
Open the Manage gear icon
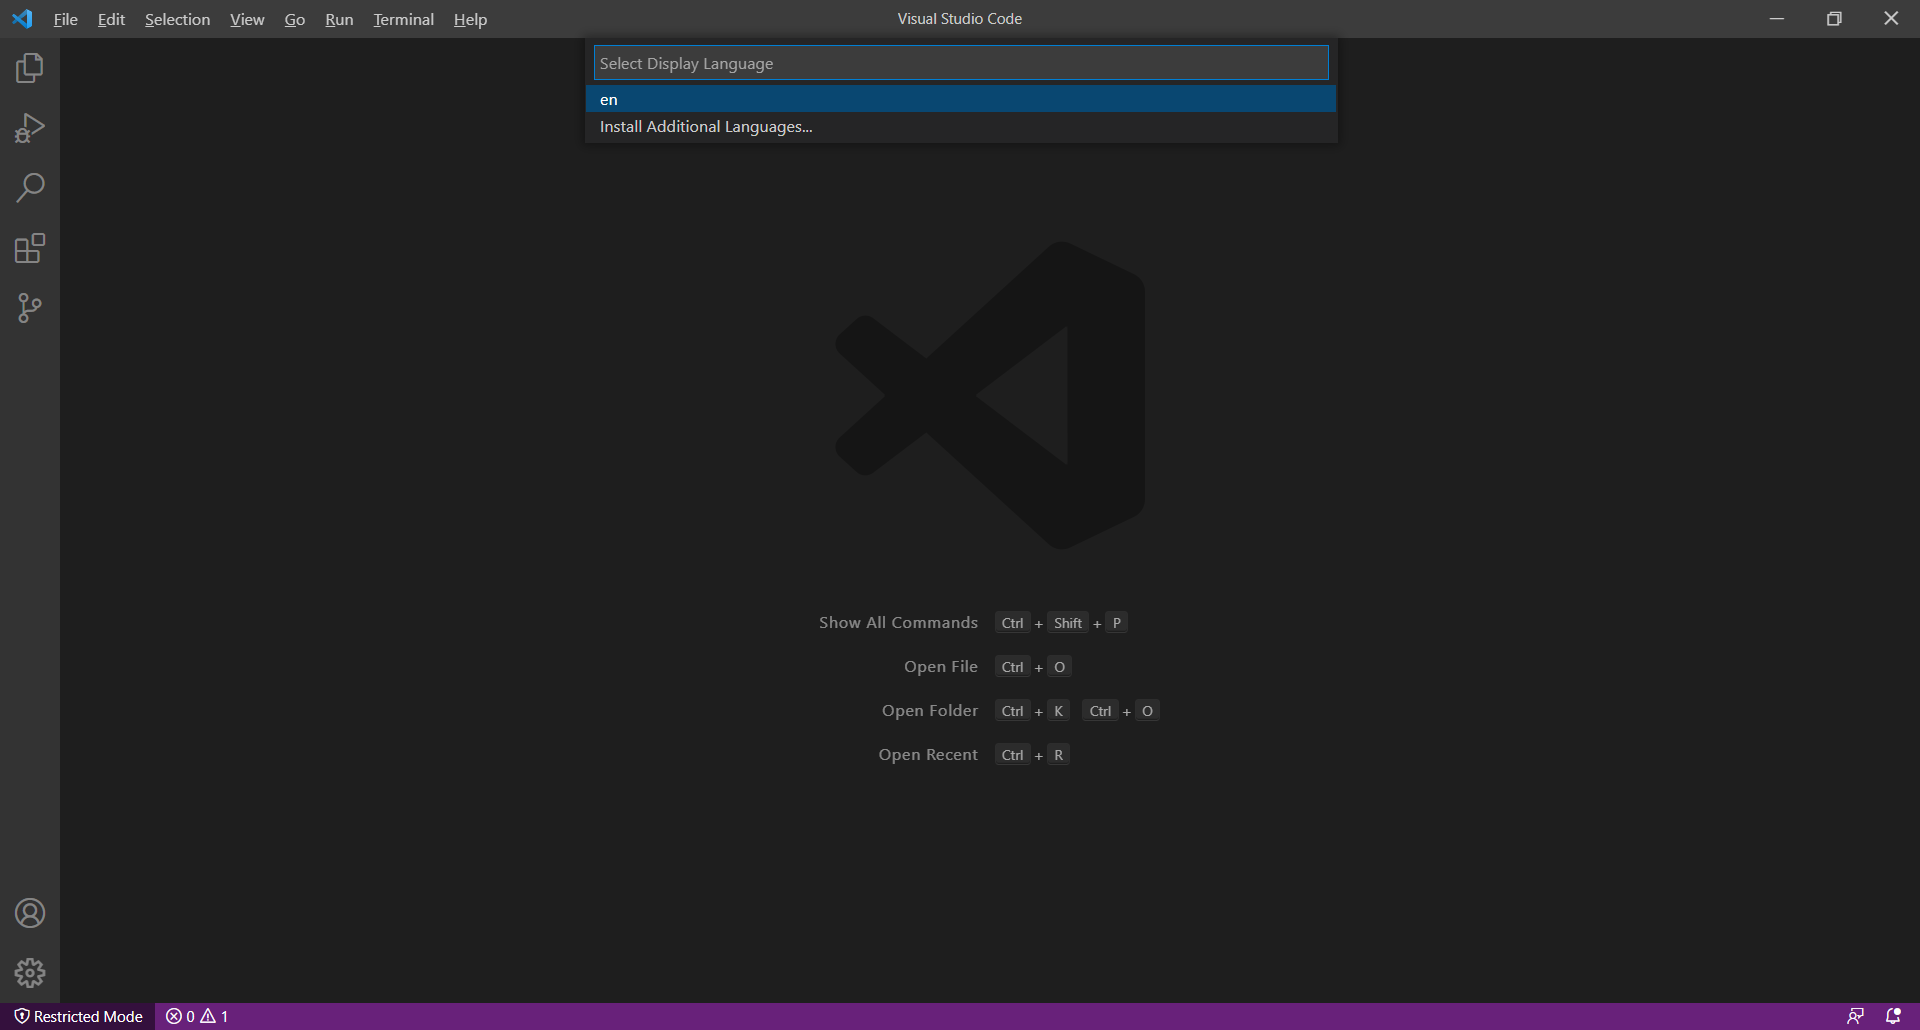[30, 973]
